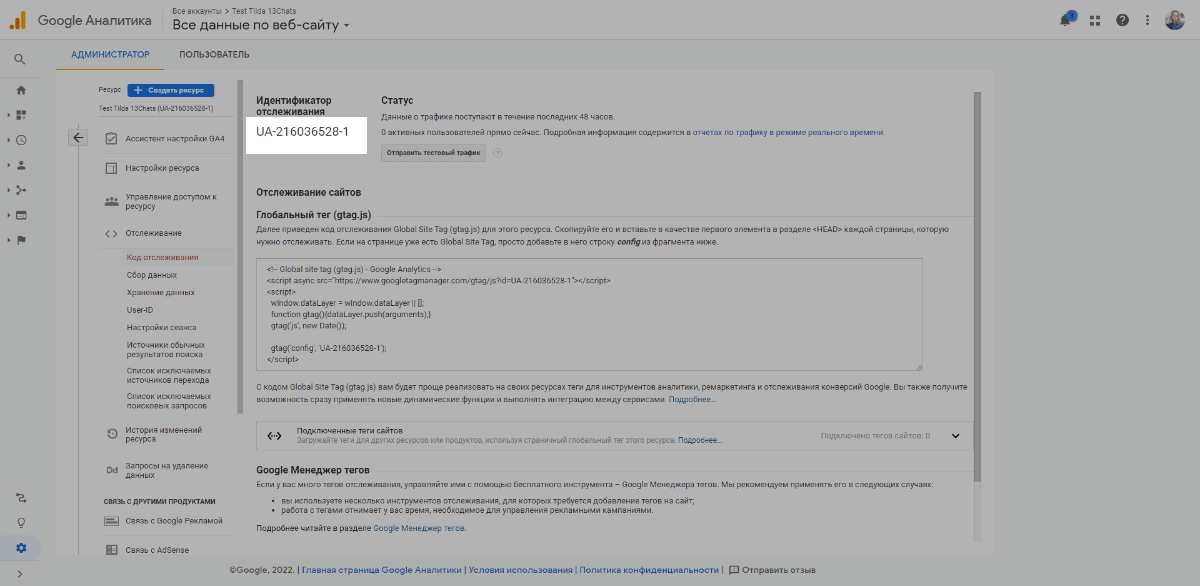The image size is (1200, 586).
Task: Open Behavior window icon in sidebar
Action: (x=21, y=215)
